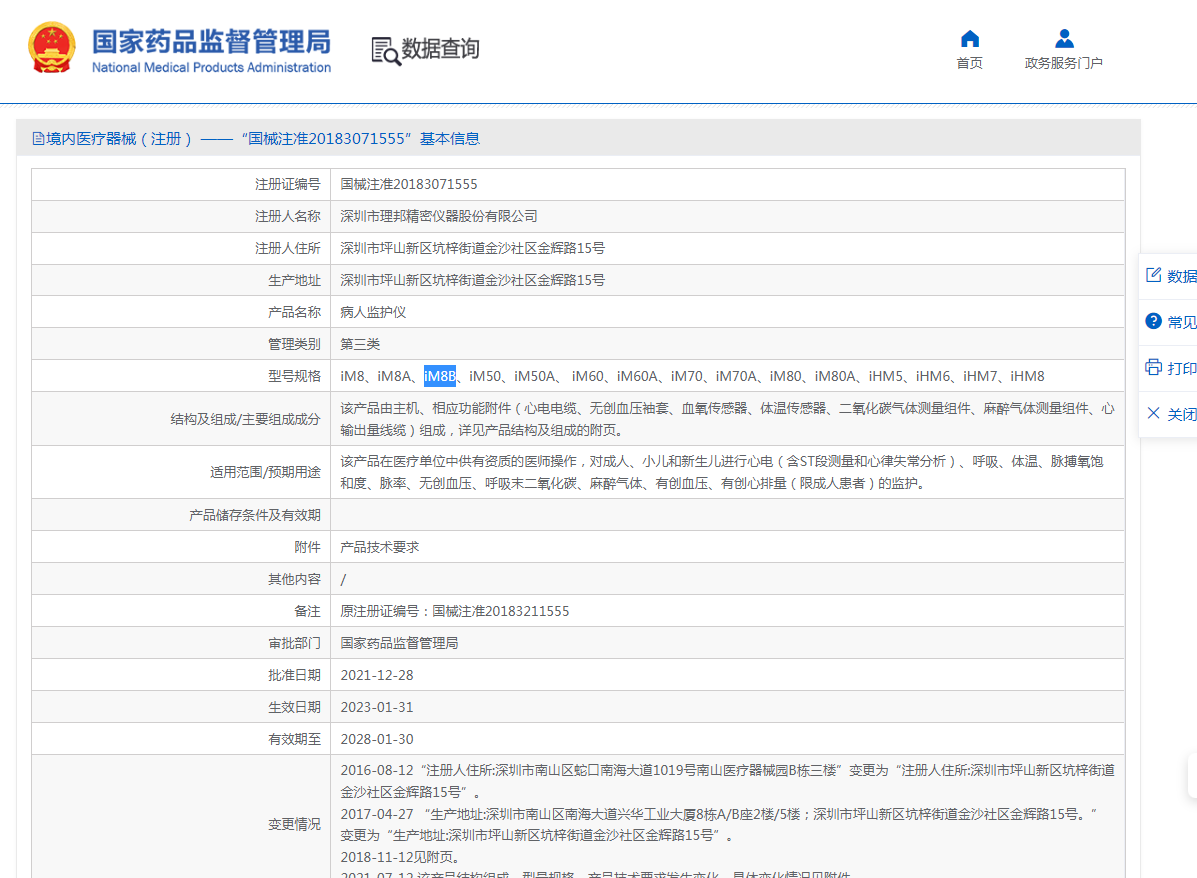Viewport: 1197px width, 878px height.
Task: Click the 注册人住所 address value
Action: coord(473,249)
